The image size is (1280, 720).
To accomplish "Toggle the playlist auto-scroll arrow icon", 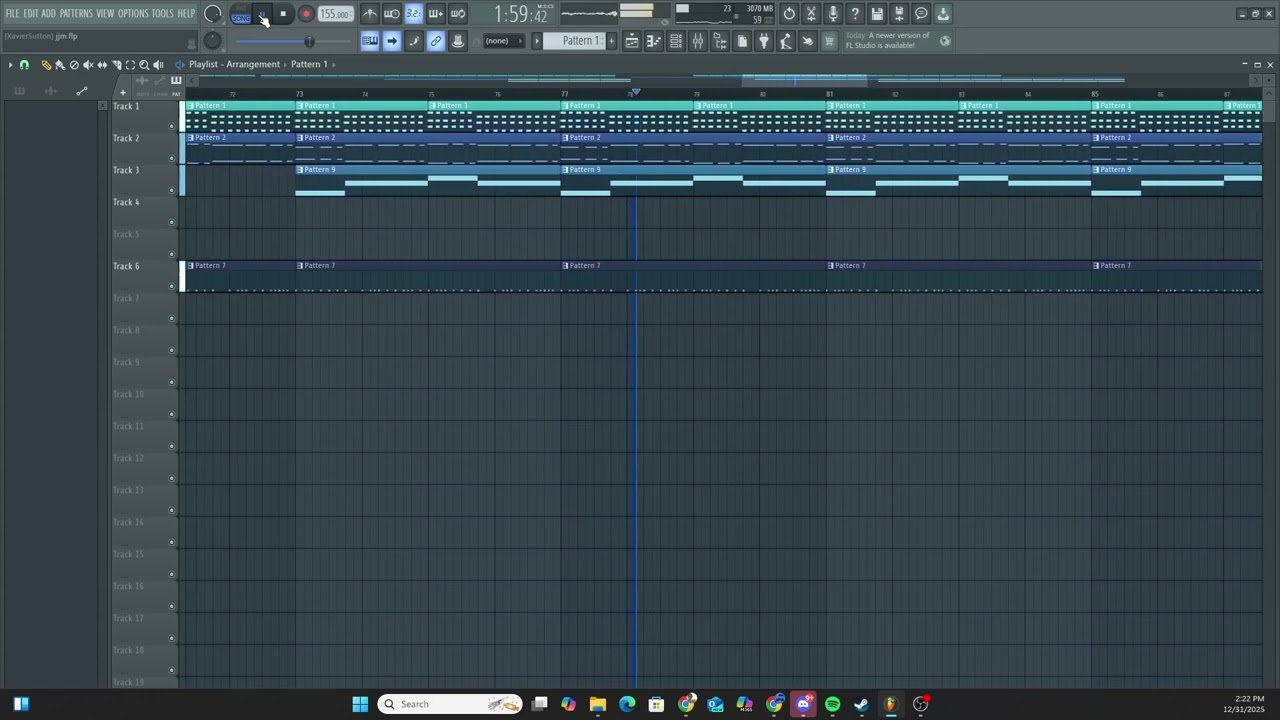I will (x=392, y=41).
